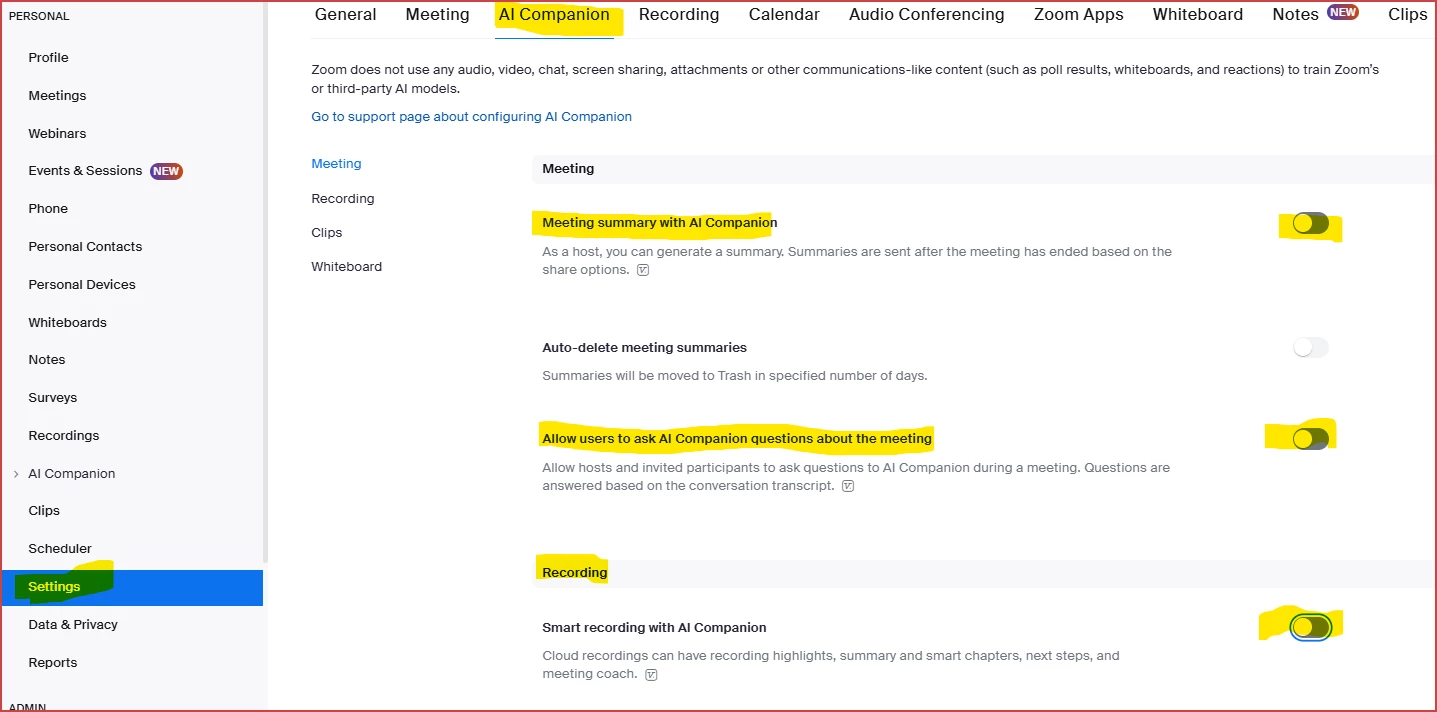Open Recordings in the sidebar
1437x712 pixels.
[64, 436]
